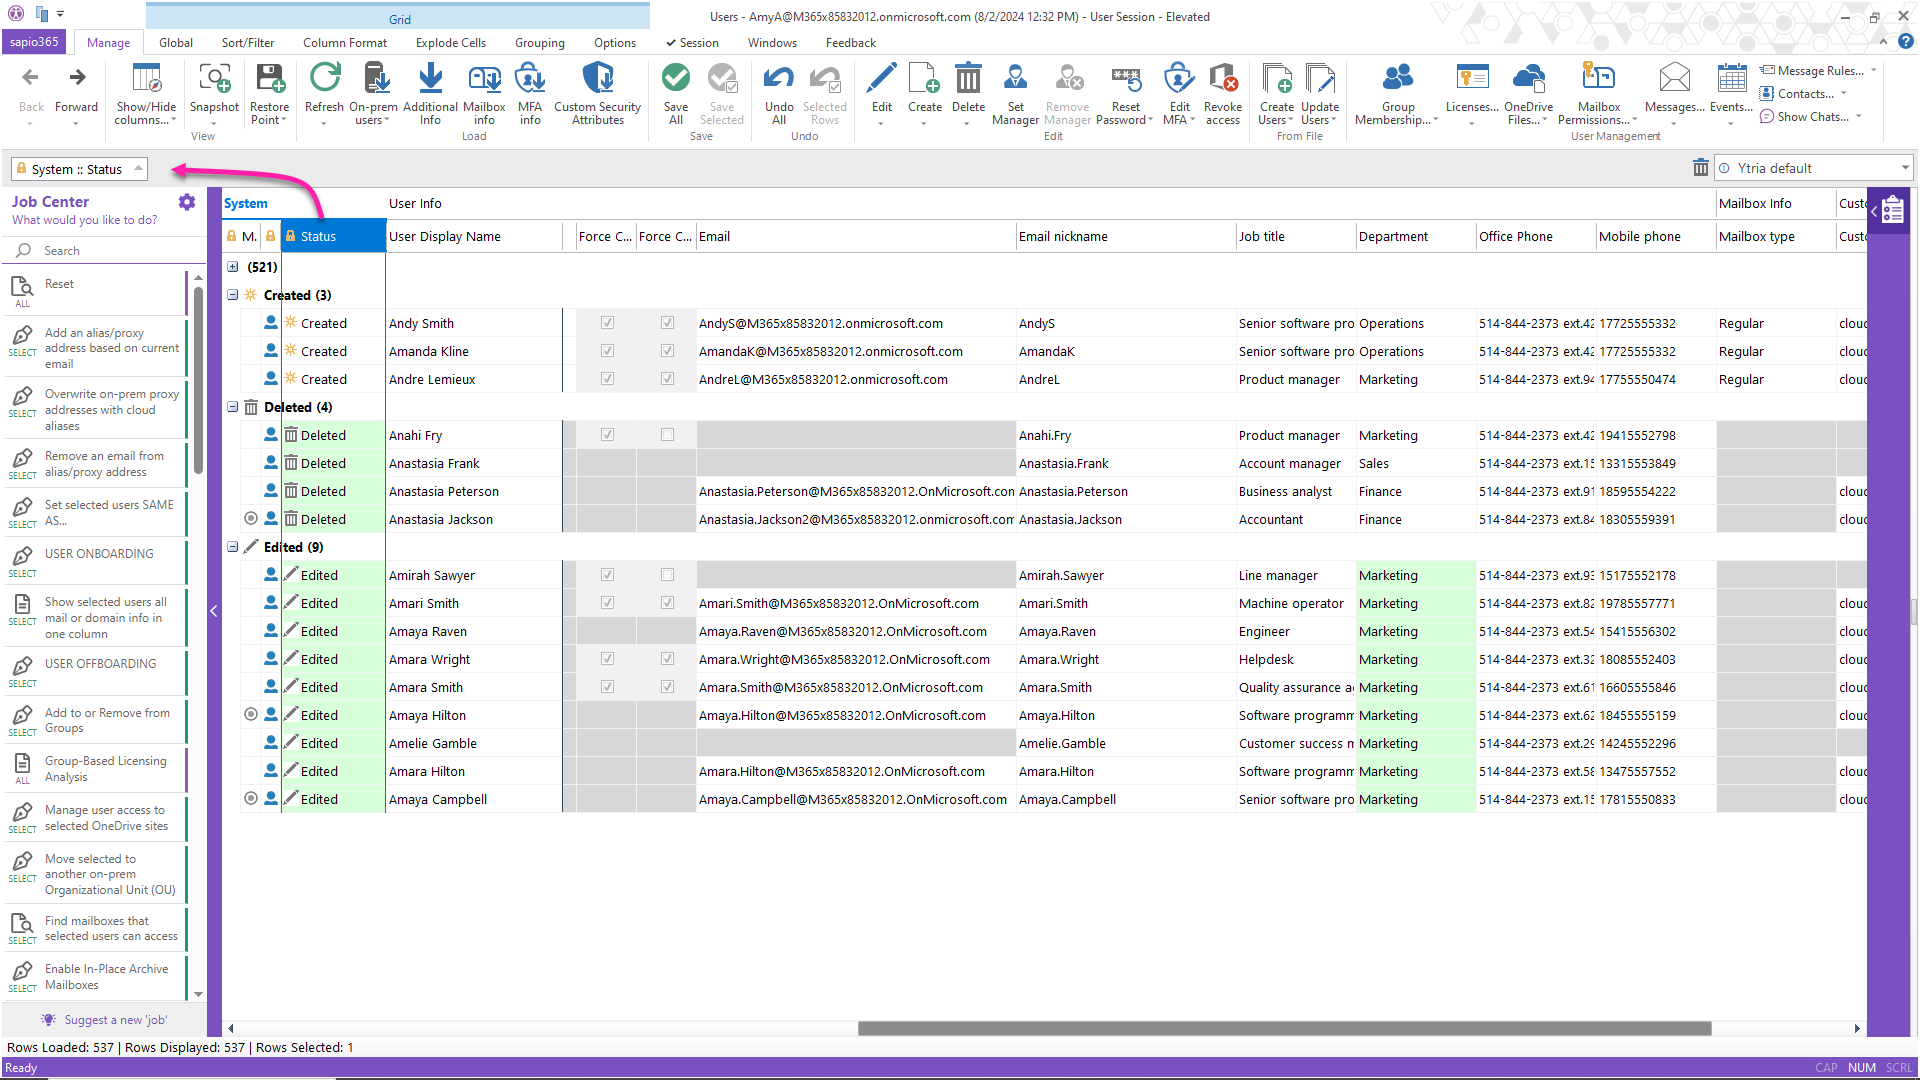Open Update Users from file
The image size is (1920, 1080).
click(x=1320, y=93)
